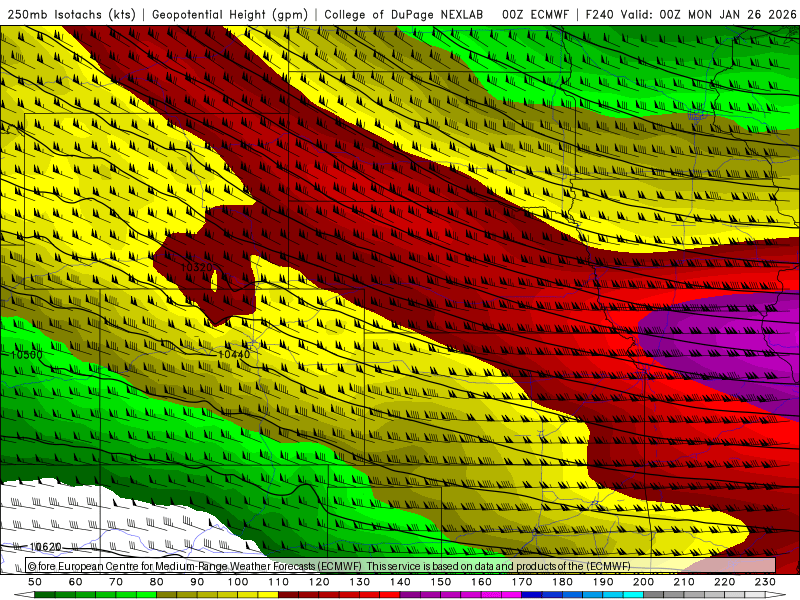The width and height of the screenshot is (800, 600).
Task: Click the 230 value on the color scale
Action: tap(765, 582)
